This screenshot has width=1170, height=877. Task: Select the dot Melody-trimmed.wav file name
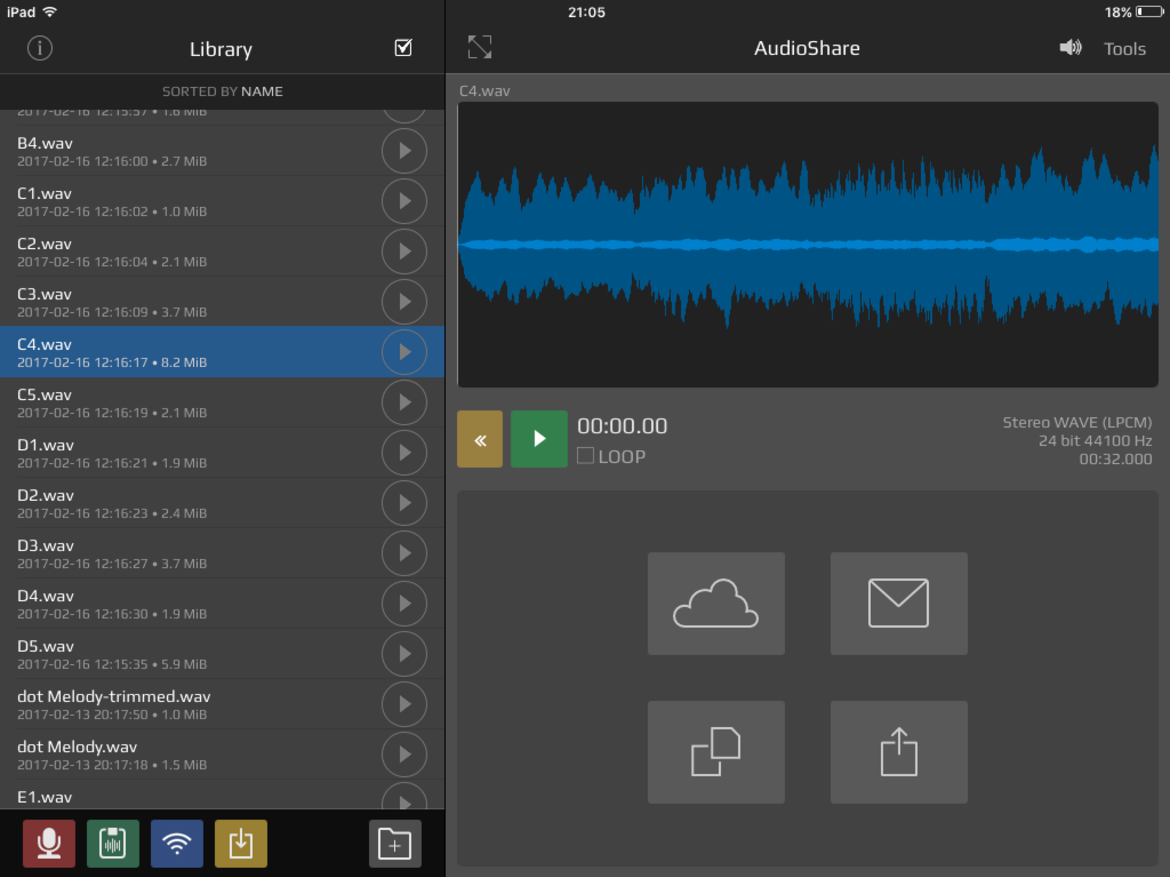point(114,697)
